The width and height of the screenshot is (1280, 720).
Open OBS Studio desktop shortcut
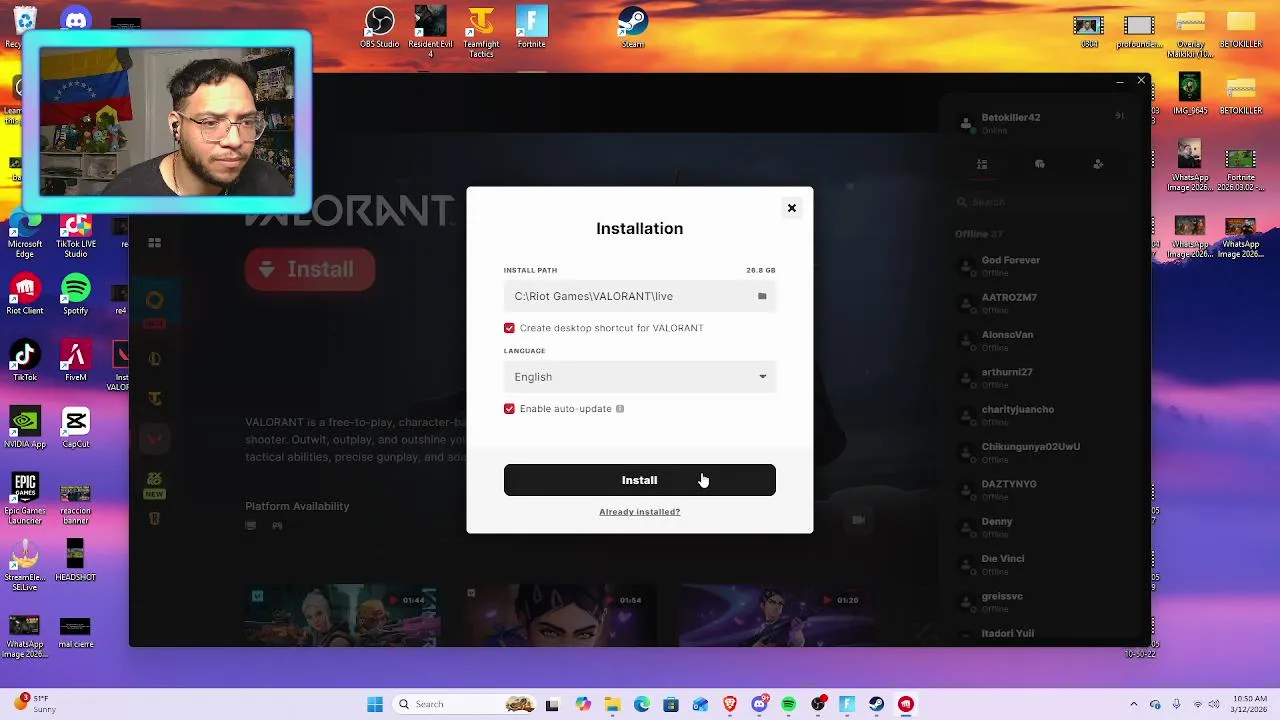point(380,27)
